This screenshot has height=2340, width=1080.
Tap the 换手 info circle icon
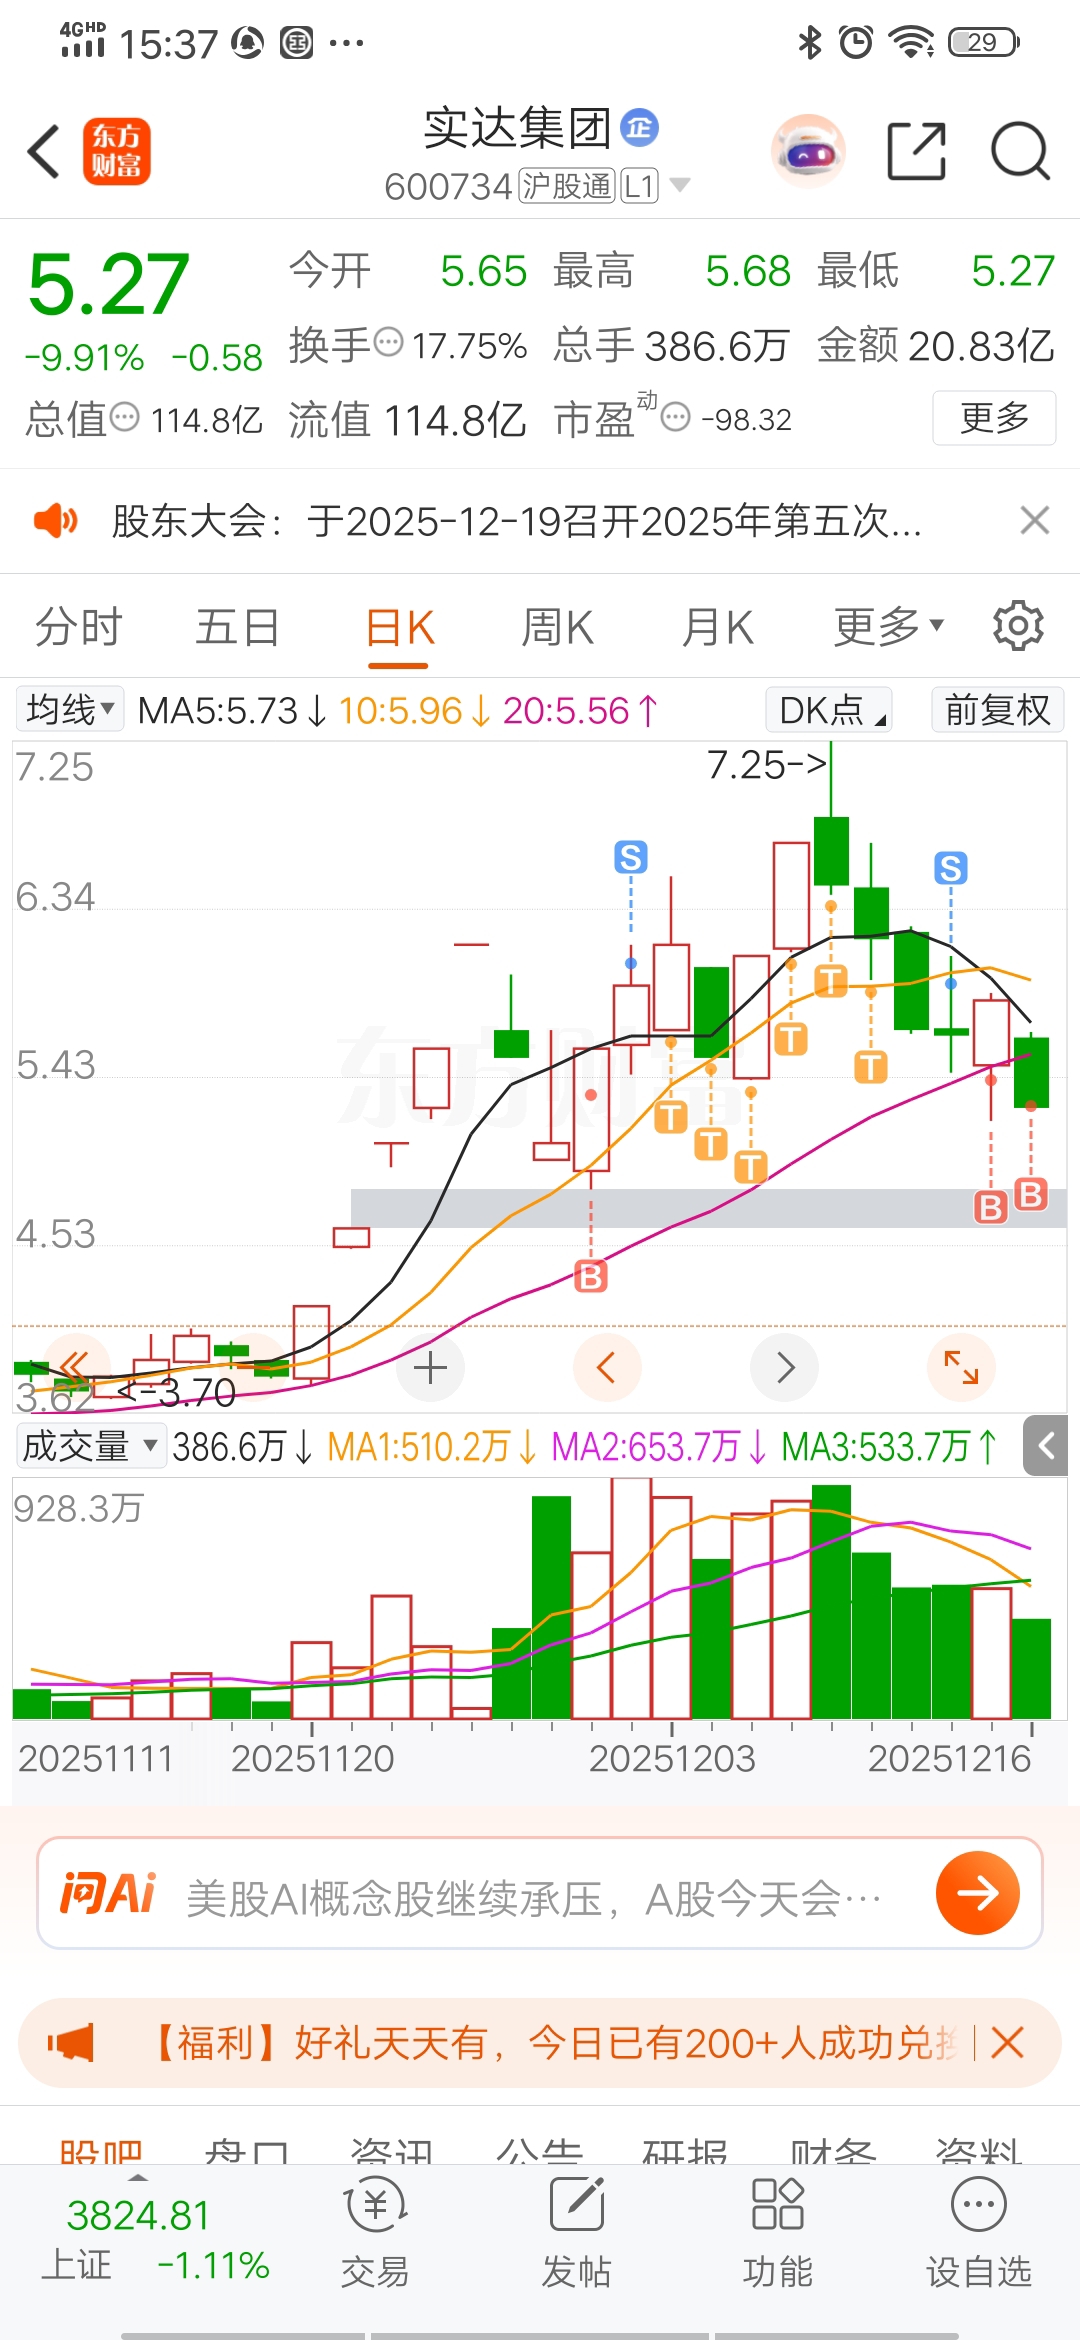click(388, 343)
